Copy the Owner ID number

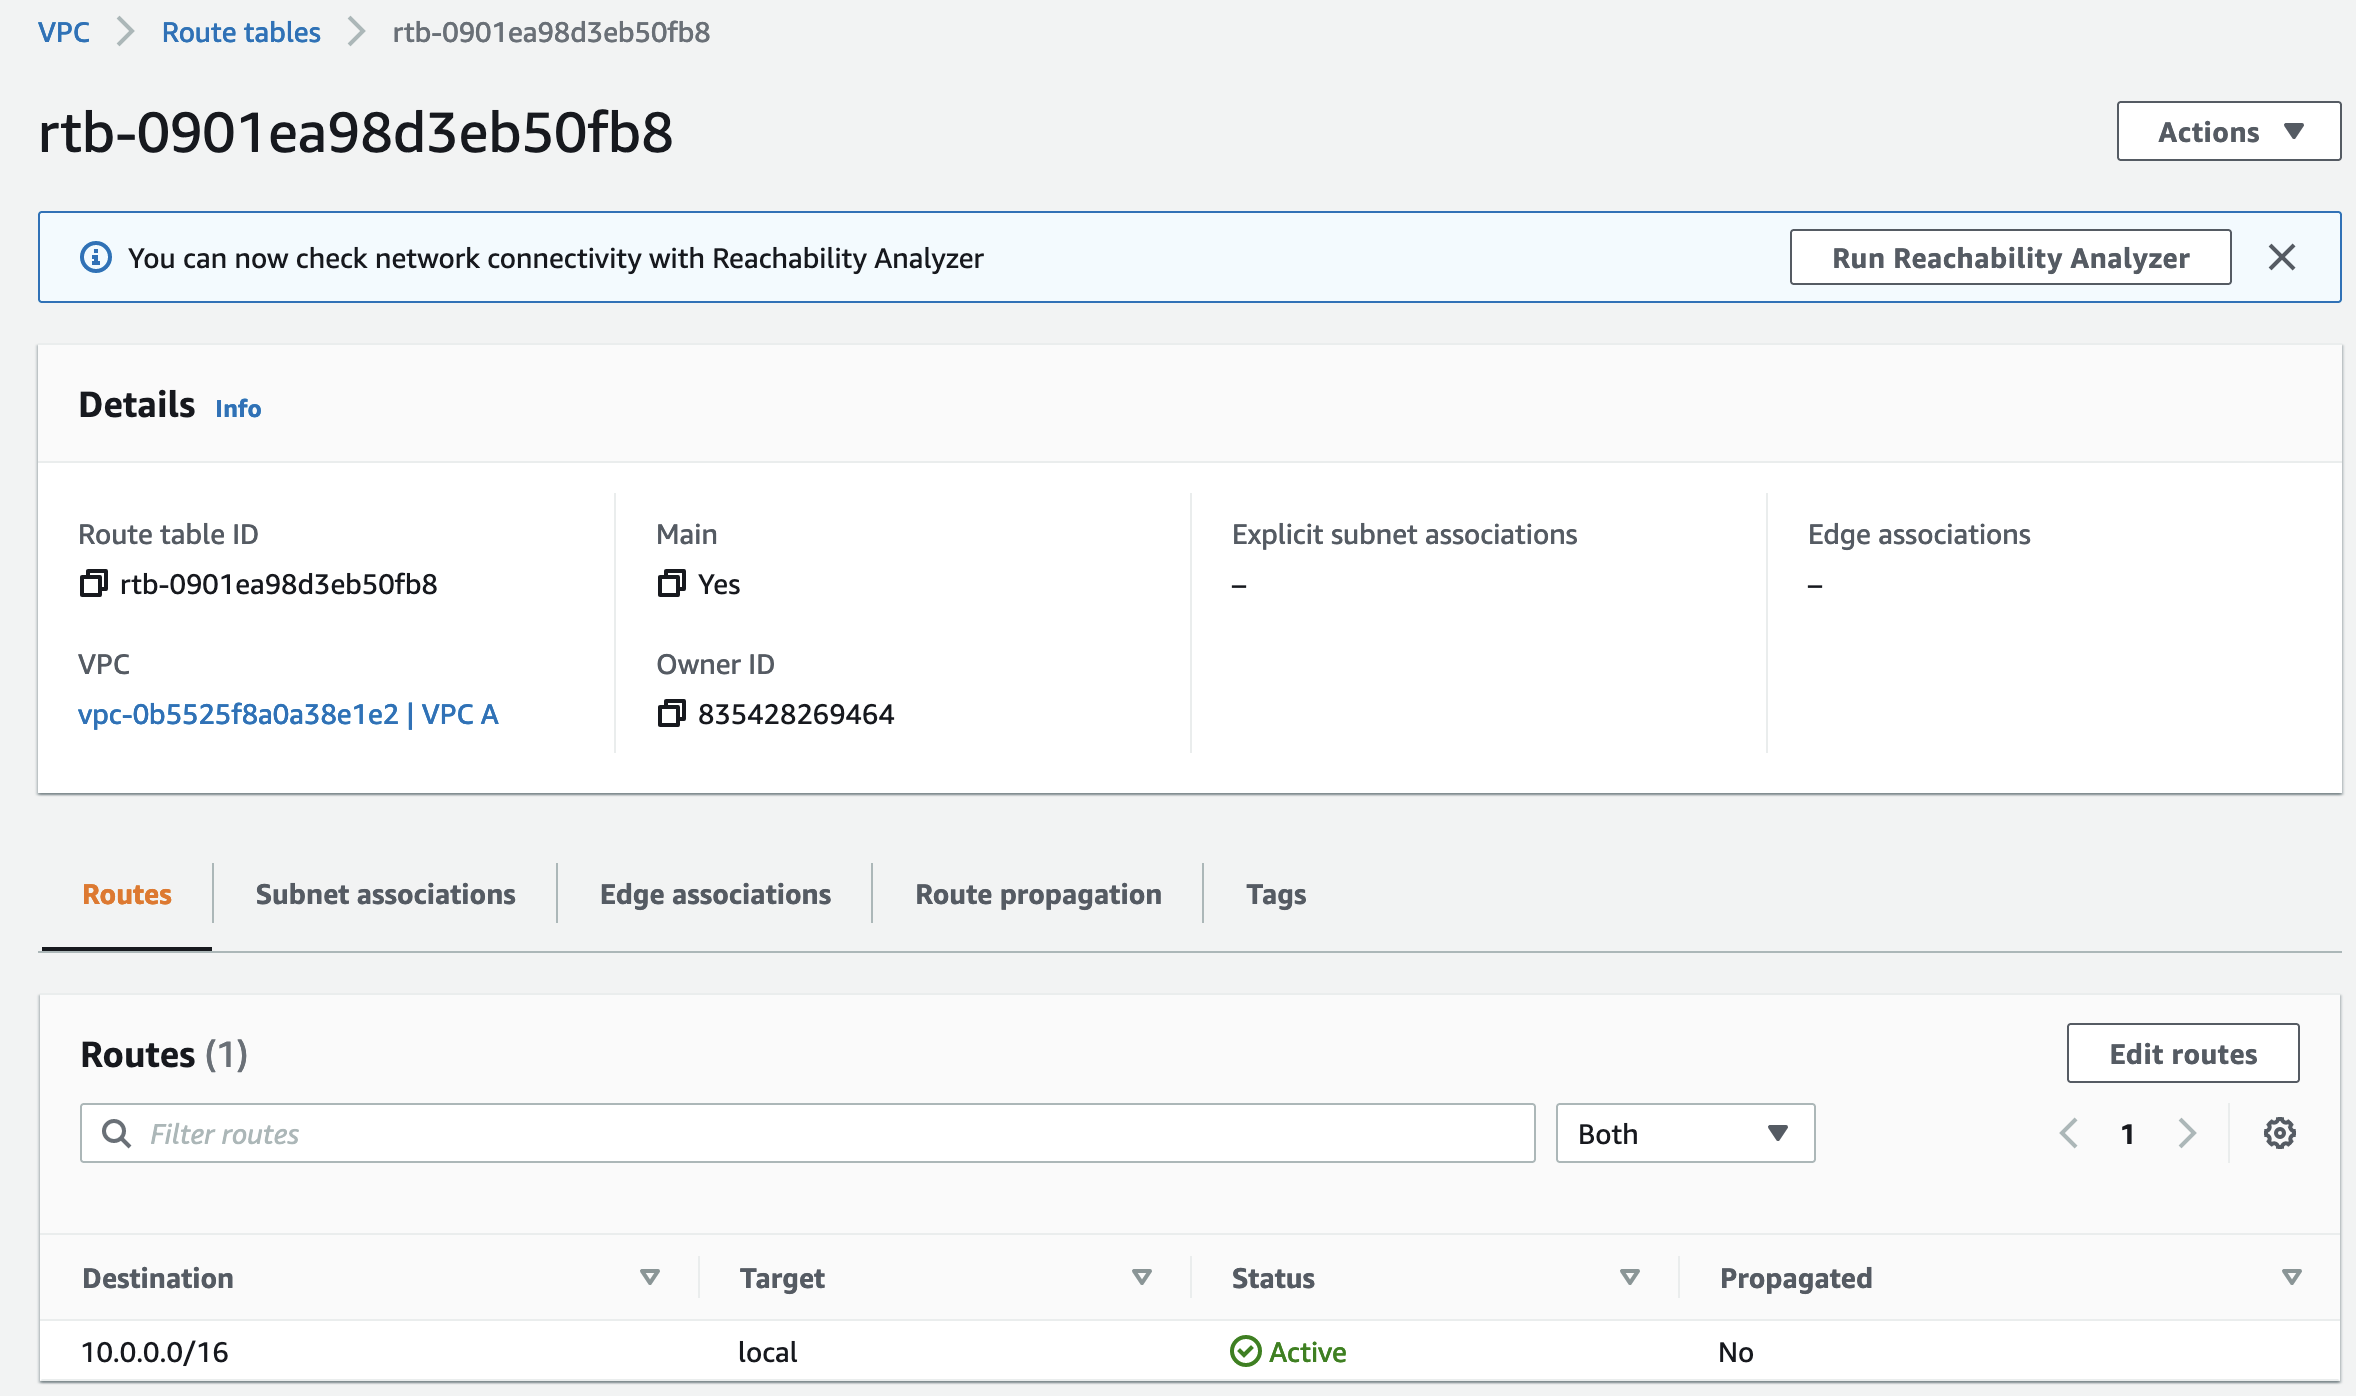(671, 714)
